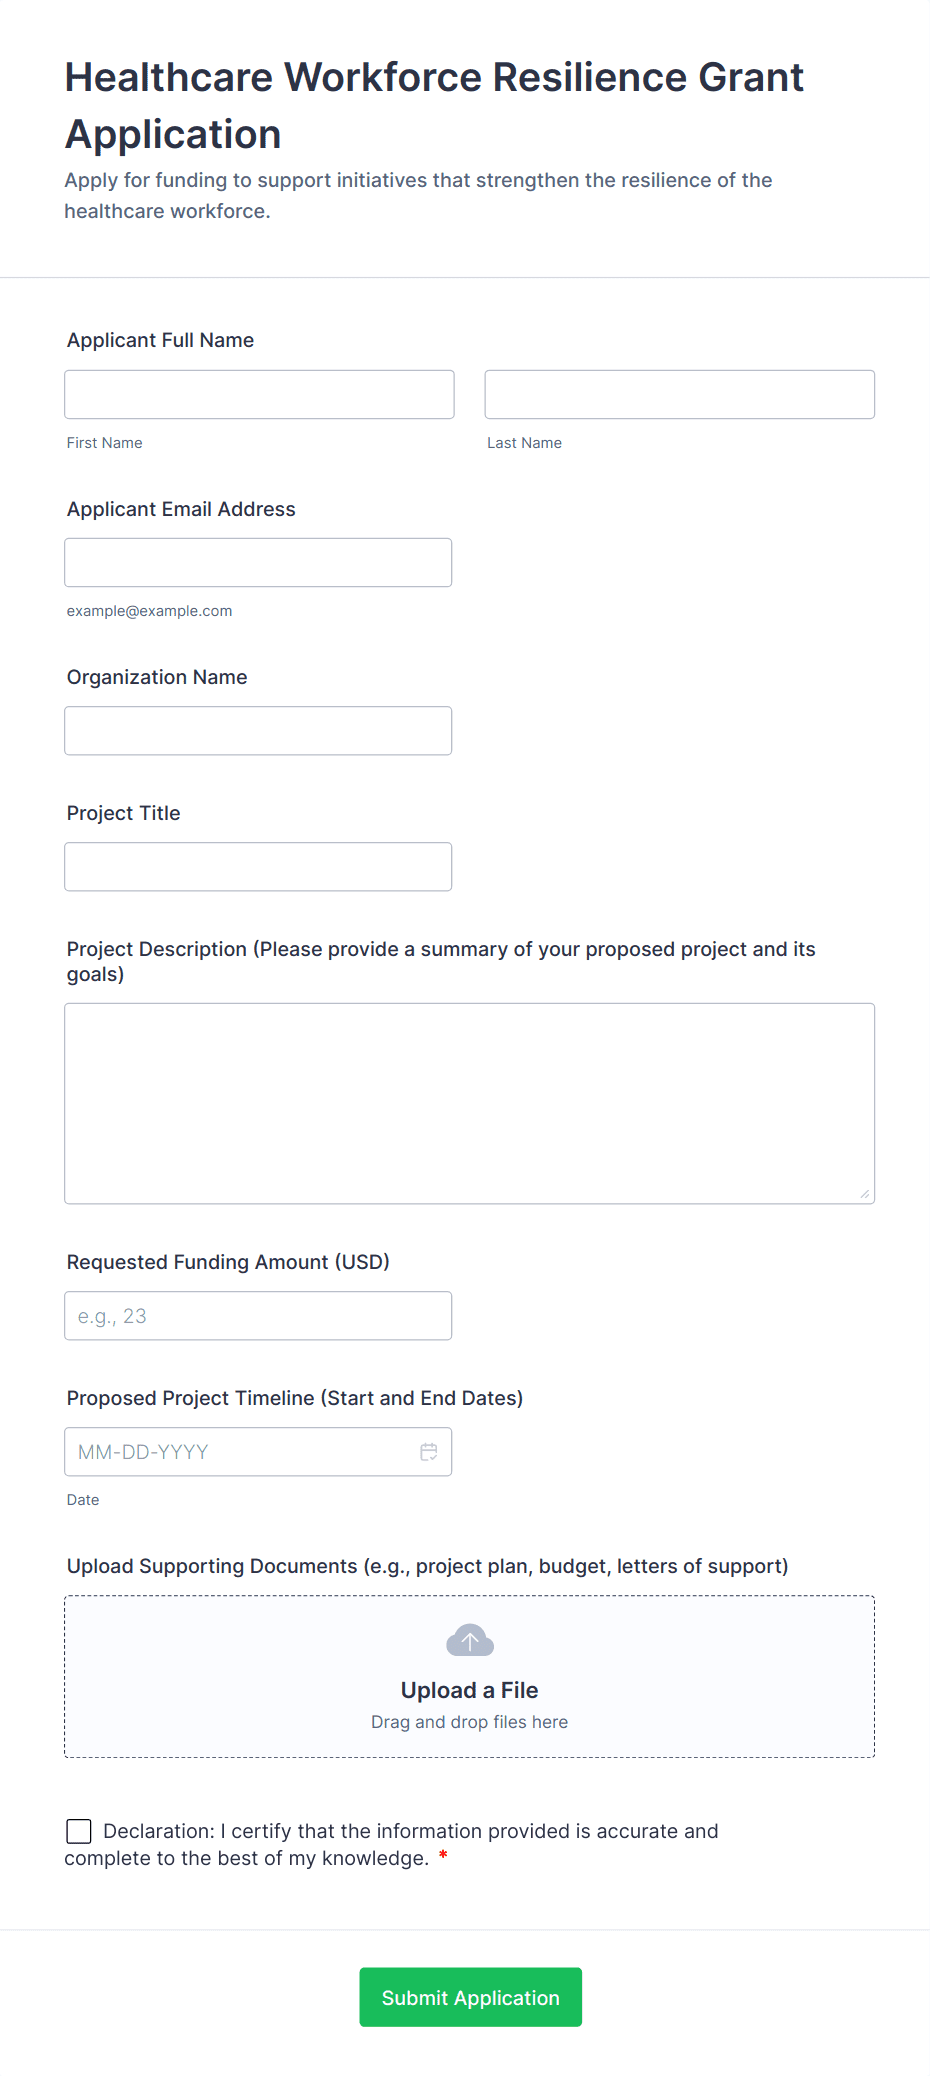Click the 'Drag and drop files here' text
The image size is (930, 2076).
pyautogui.click(x=469, y=1722)
